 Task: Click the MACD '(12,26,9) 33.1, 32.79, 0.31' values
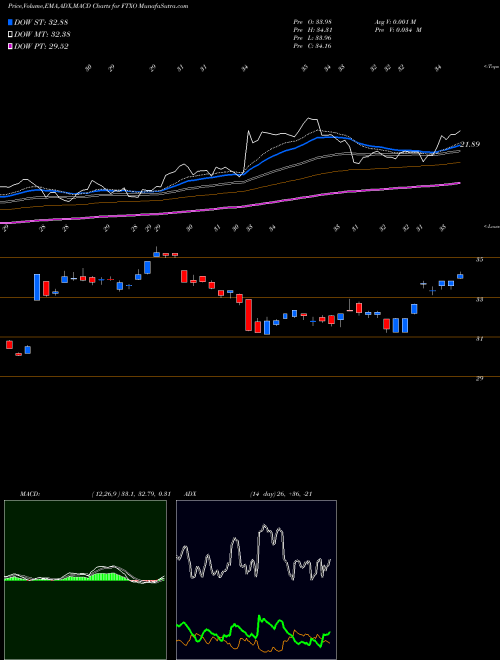(x=130, y=494)
